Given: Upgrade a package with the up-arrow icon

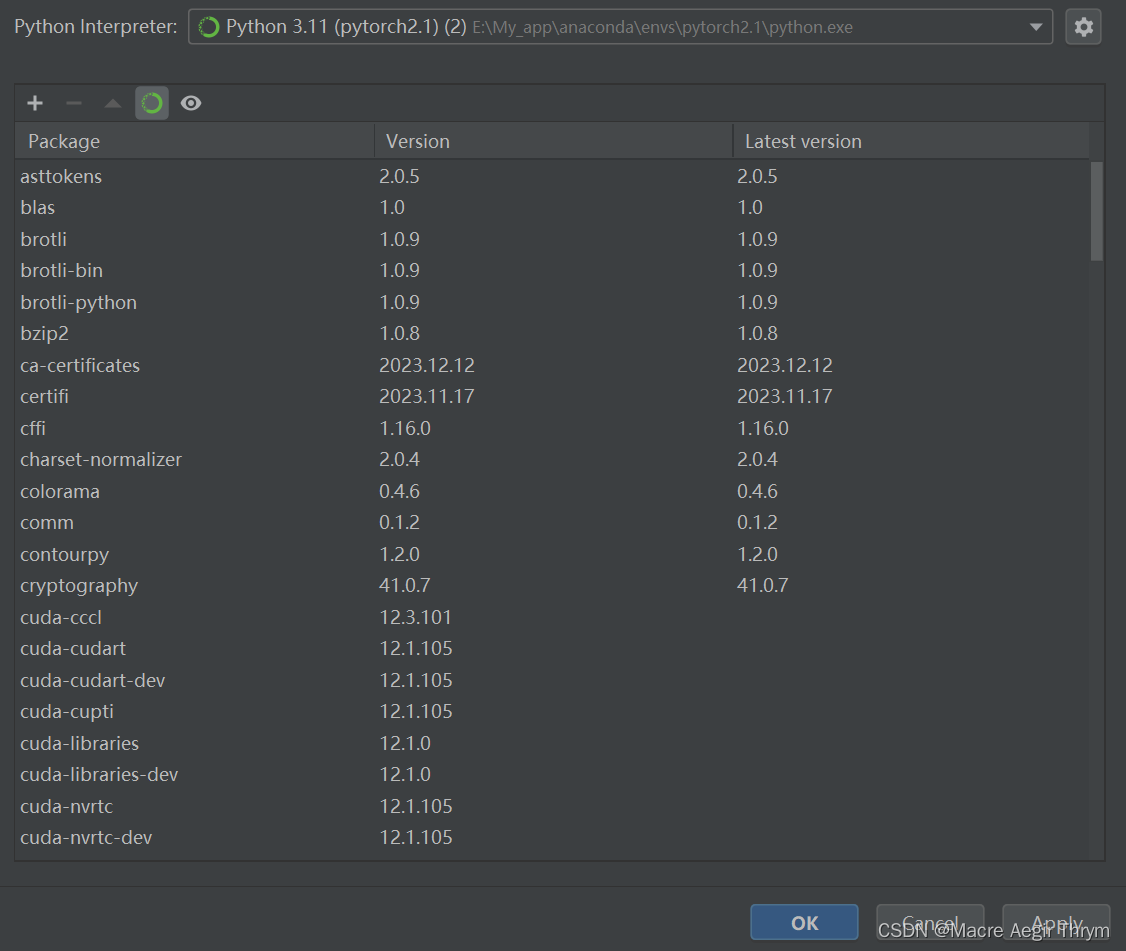Looking at the screenshot, I should [112, 102].
